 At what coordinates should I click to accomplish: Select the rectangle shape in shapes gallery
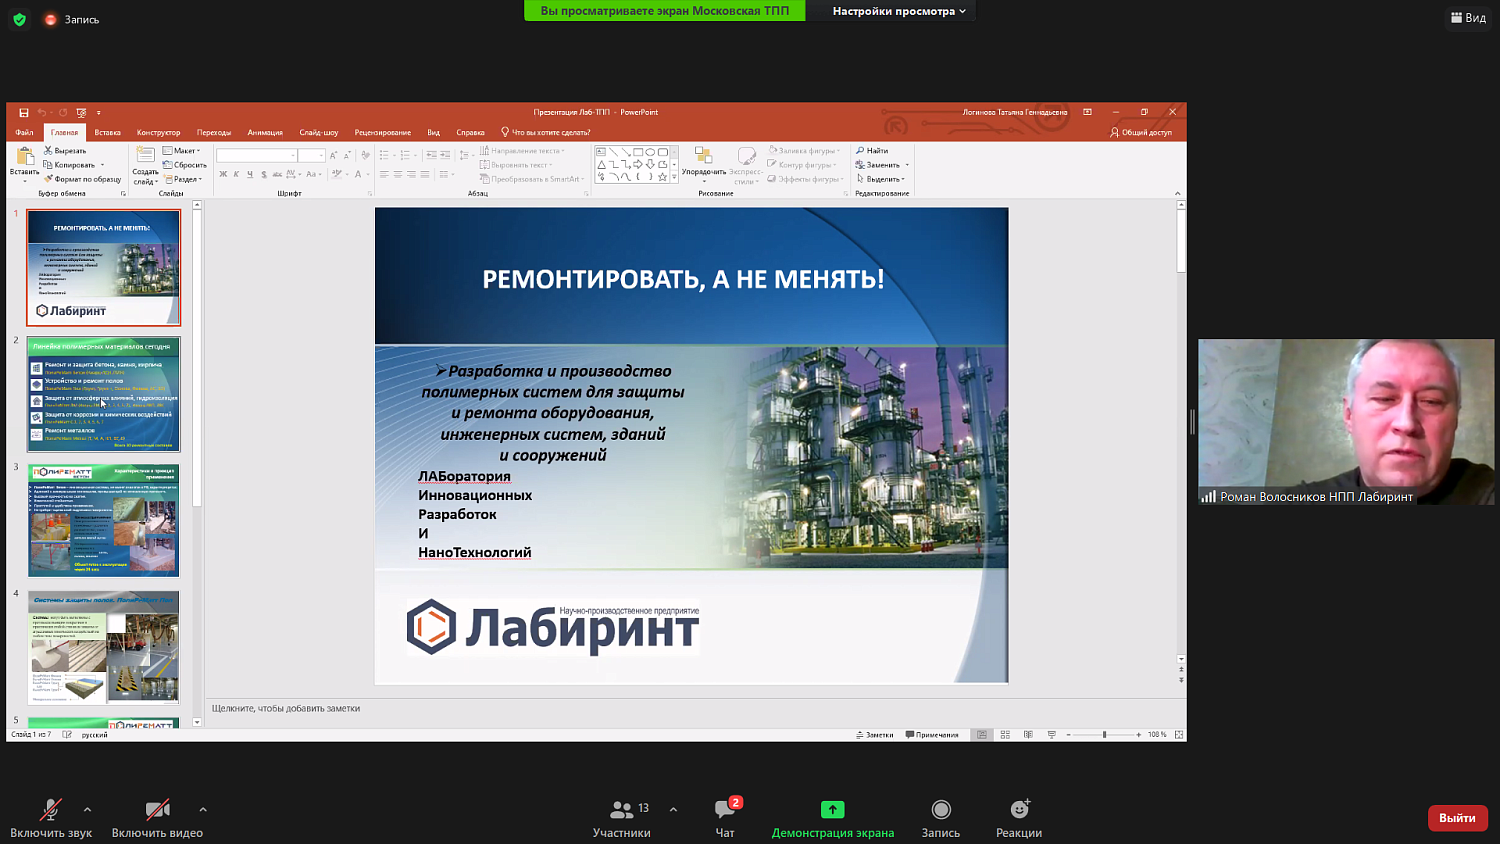pyautogui.click(x=638, y=152)
